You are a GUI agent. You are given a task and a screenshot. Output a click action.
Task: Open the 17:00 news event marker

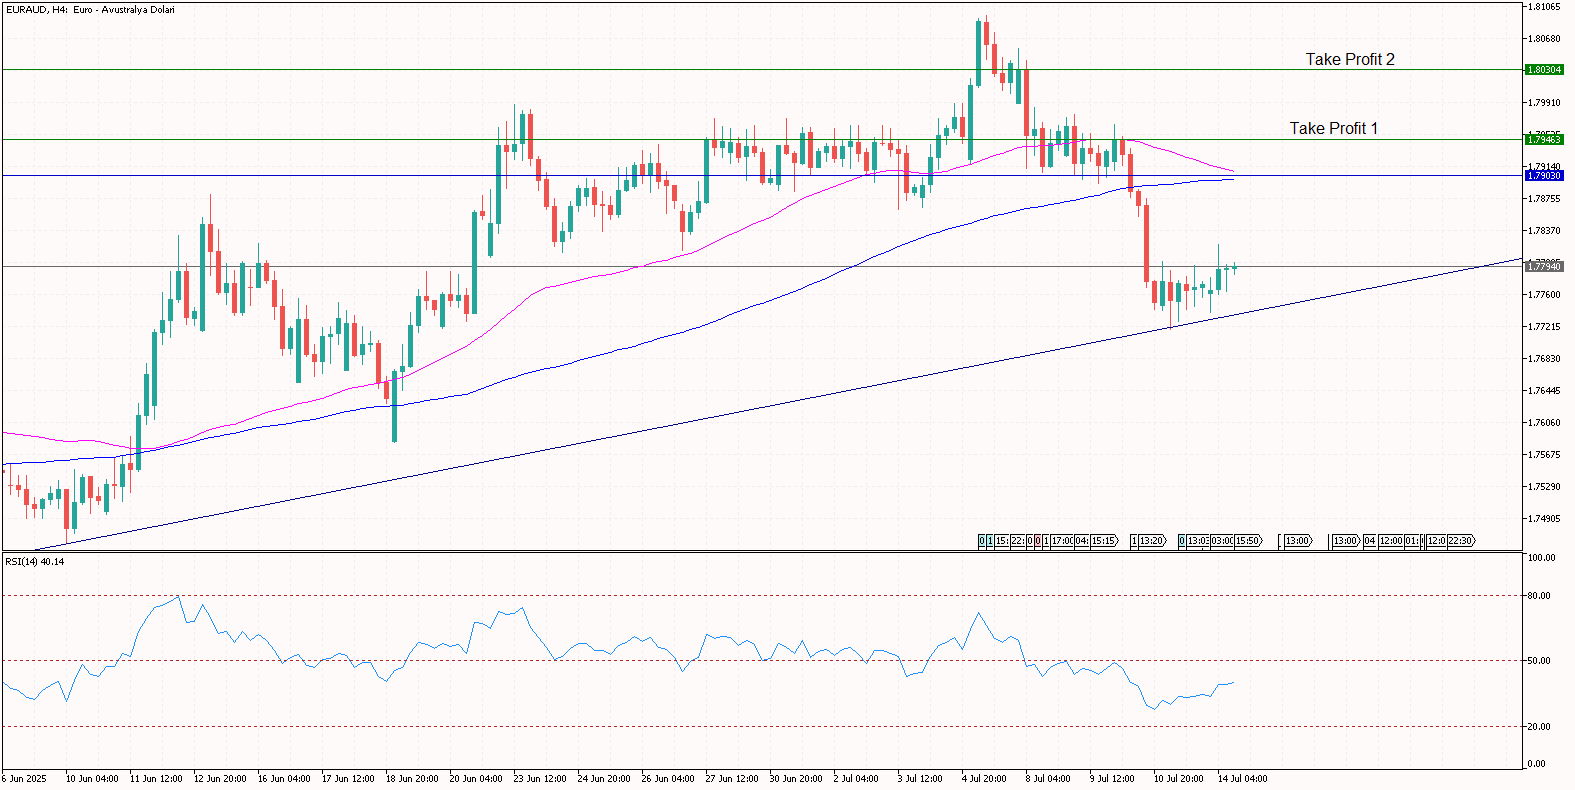click(1062, 541)
